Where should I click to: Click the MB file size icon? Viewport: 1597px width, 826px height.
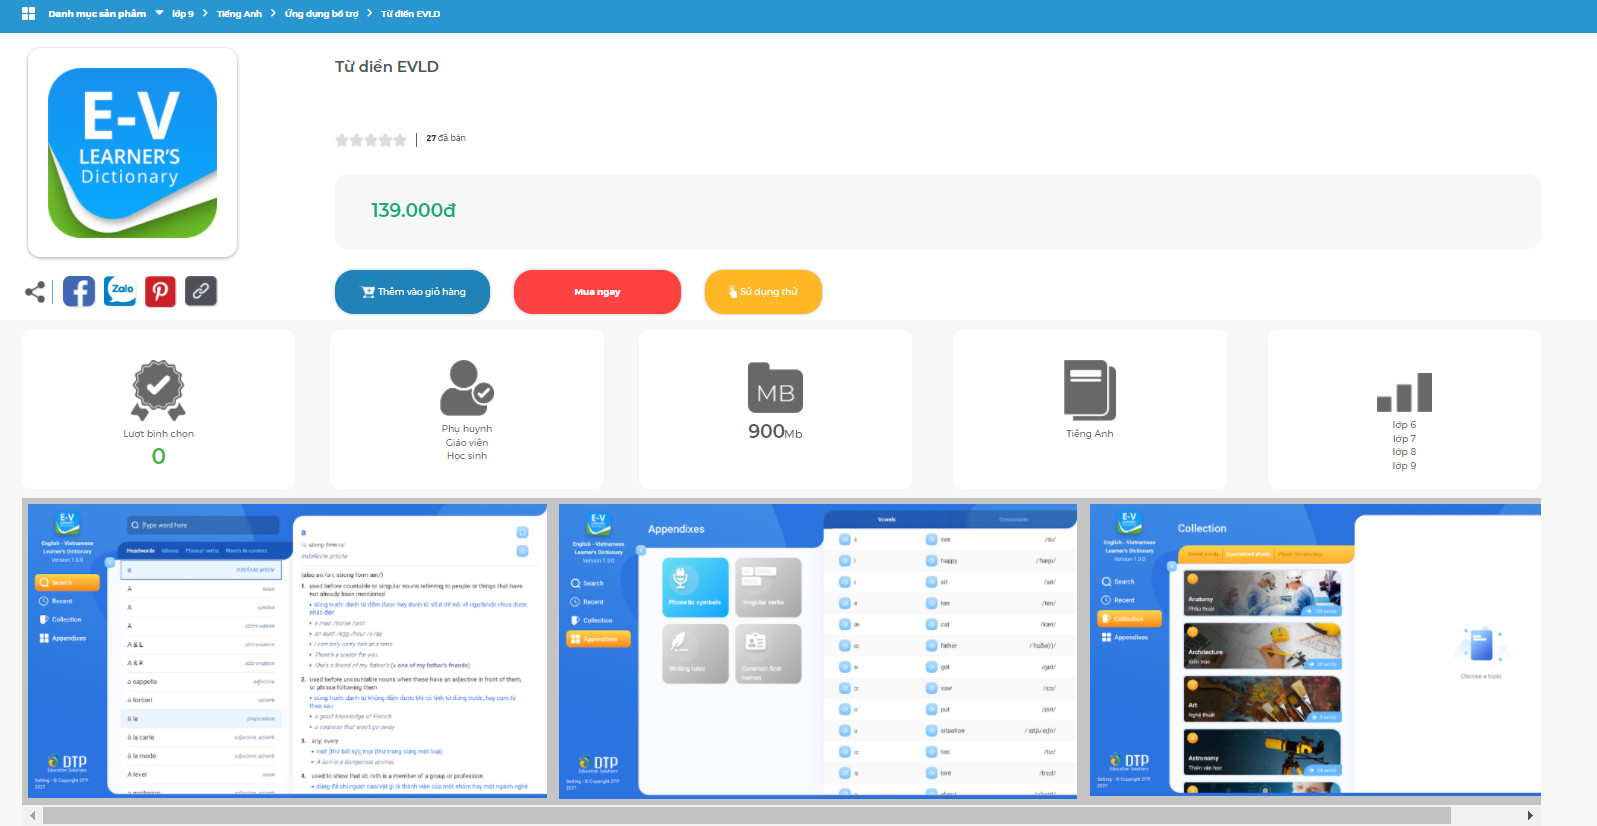point(775,388)
